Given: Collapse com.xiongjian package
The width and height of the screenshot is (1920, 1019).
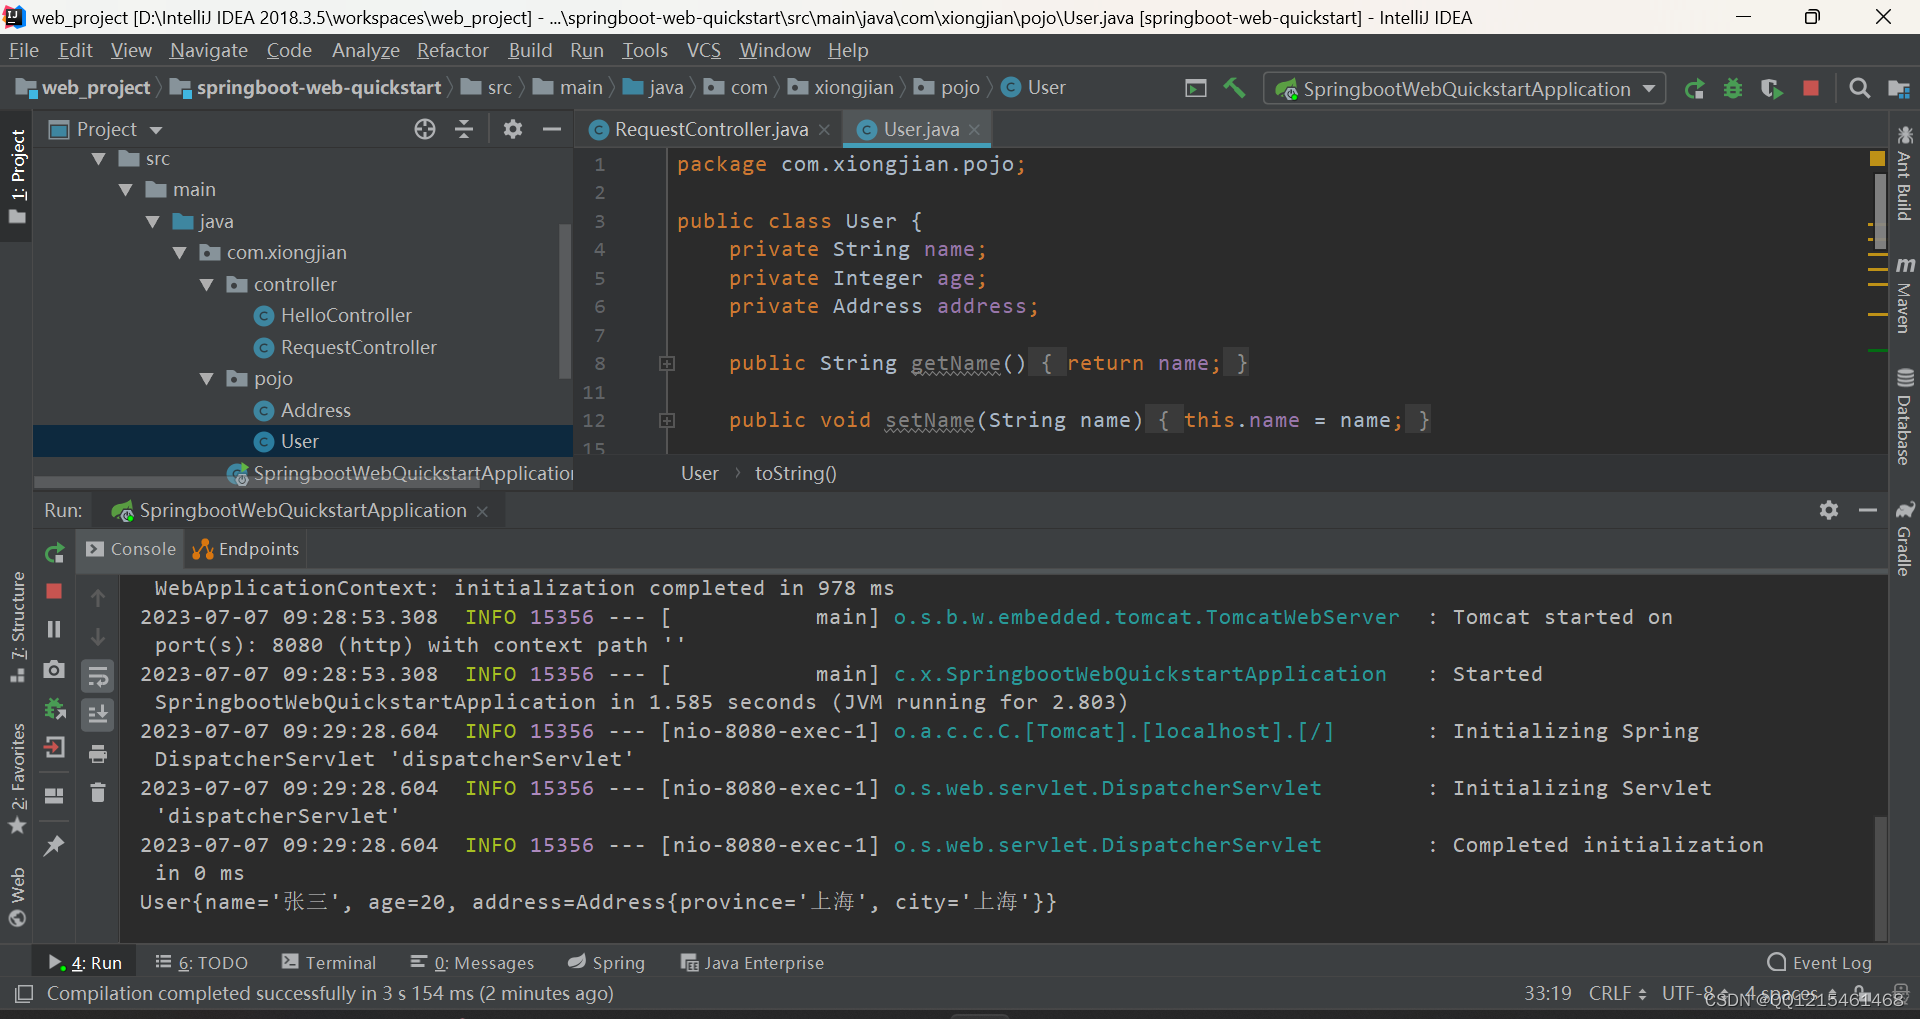Looking at the screenshot, I should click(179, 253).
